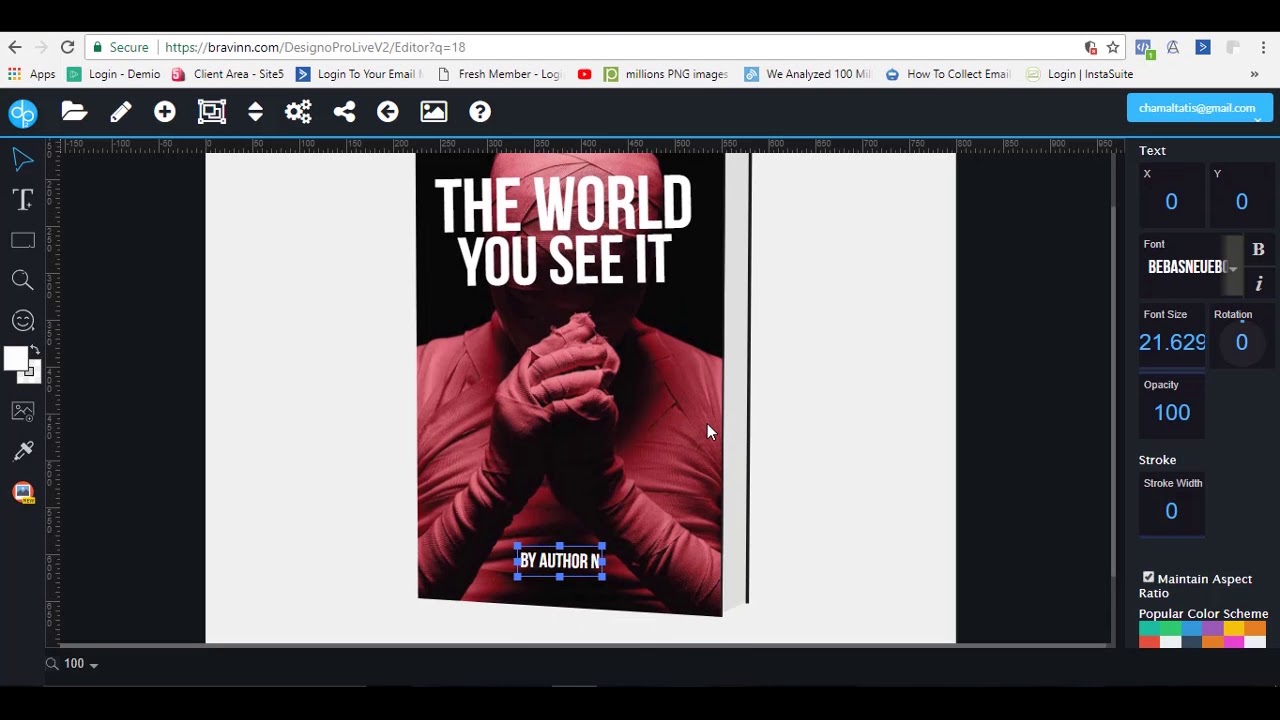Select the rectangle shape tool
This screenshot has width=1280, height=720.
pyautogui.click(x=23, y=240)
